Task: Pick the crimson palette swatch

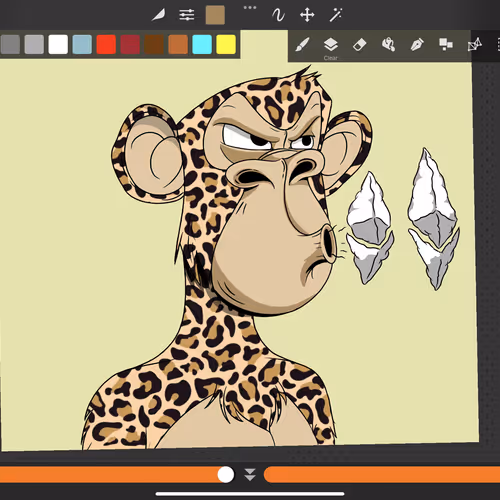Action: coord(130,44)
